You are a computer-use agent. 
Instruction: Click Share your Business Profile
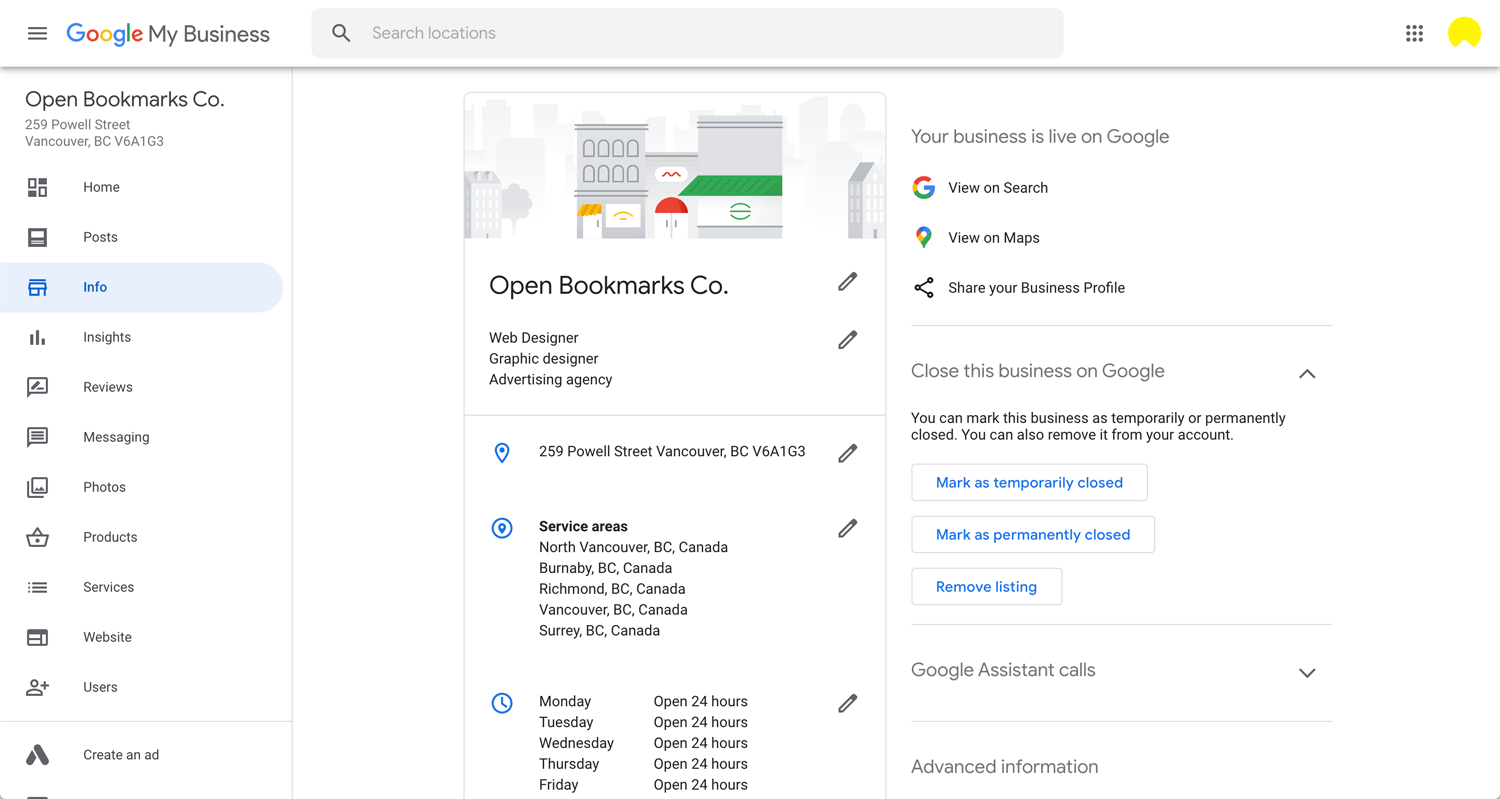1036,288
